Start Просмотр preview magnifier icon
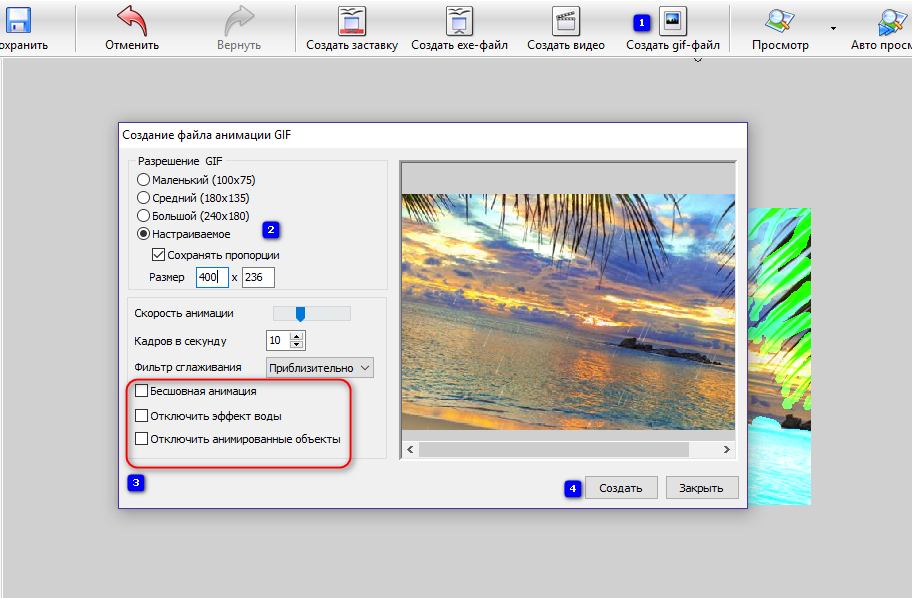912x598 pixels. (779, 21)
